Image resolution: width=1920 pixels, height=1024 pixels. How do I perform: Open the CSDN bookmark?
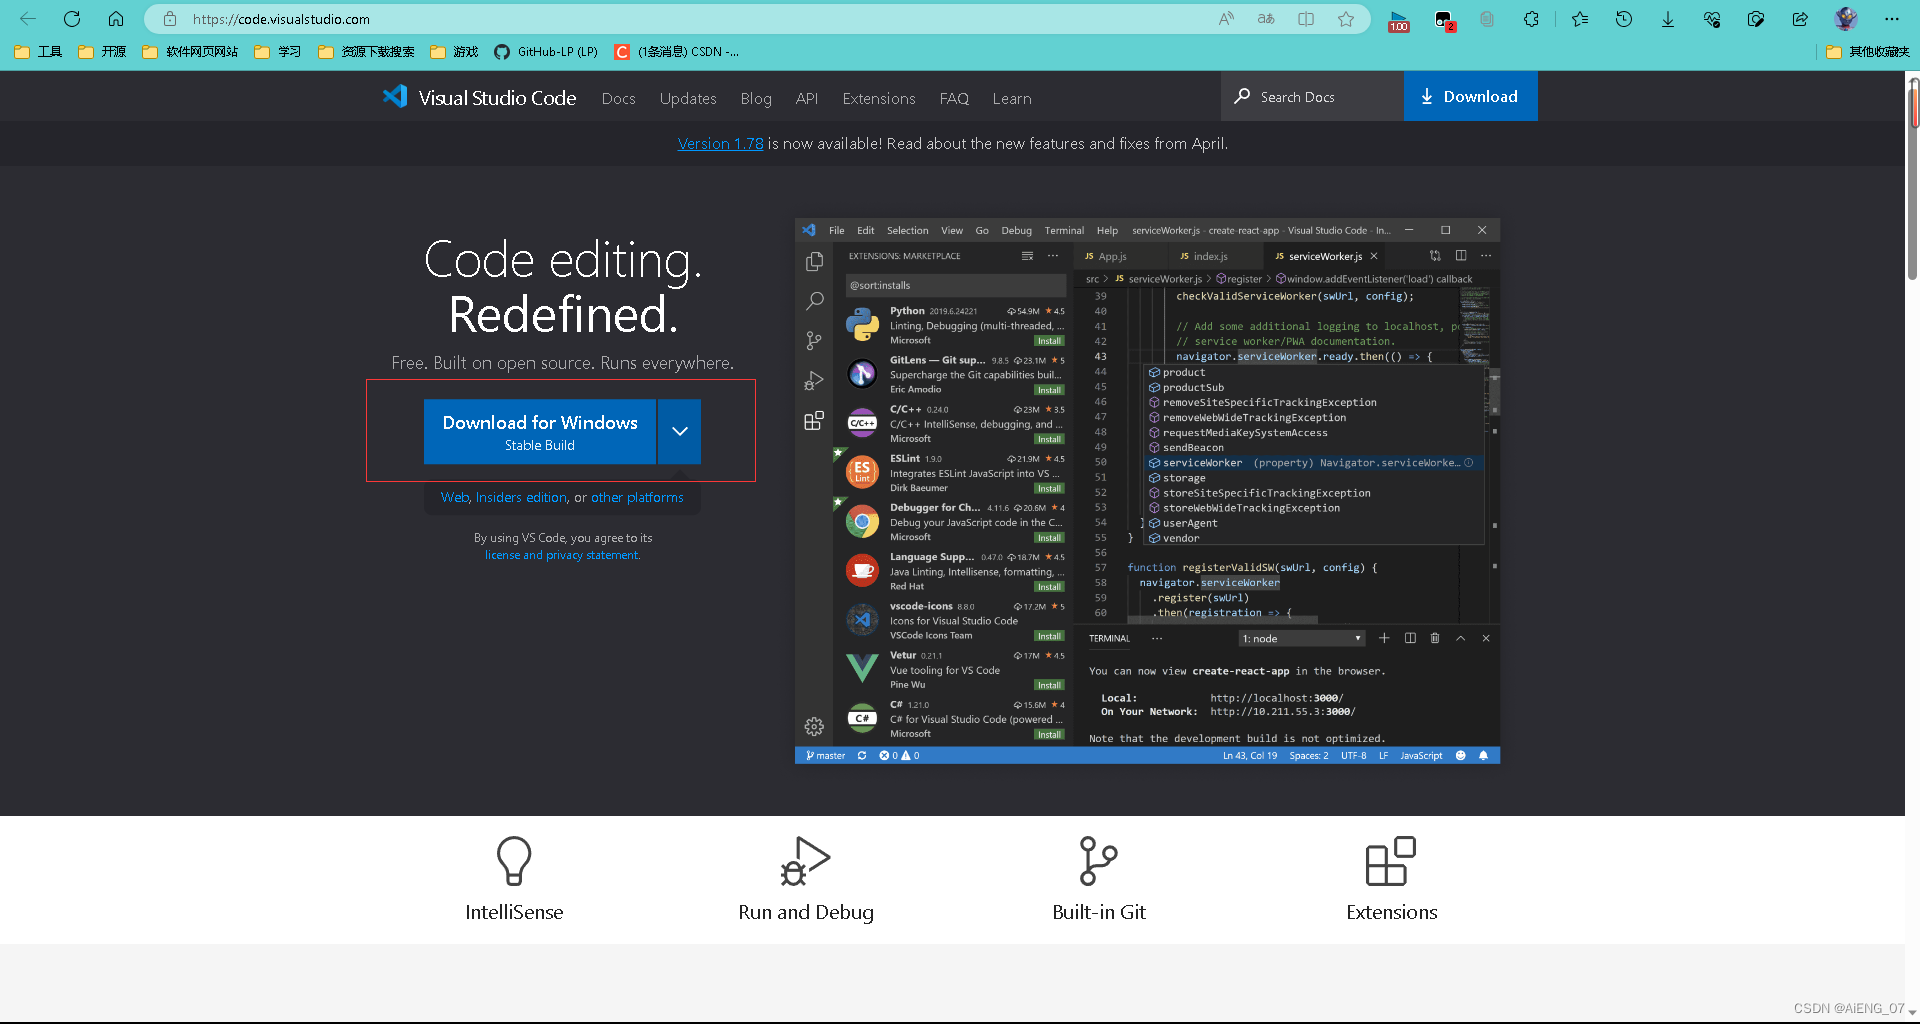point(677,52)
